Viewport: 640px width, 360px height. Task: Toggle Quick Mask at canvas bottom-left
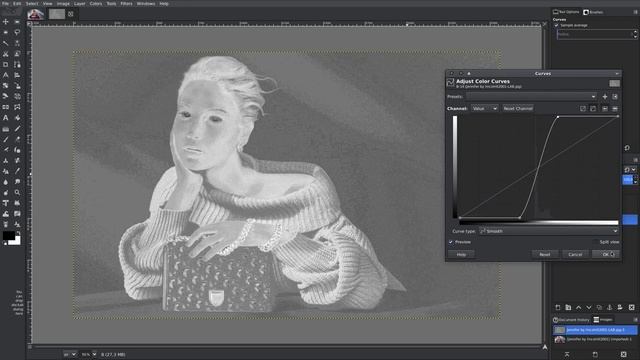click(29, 347)
